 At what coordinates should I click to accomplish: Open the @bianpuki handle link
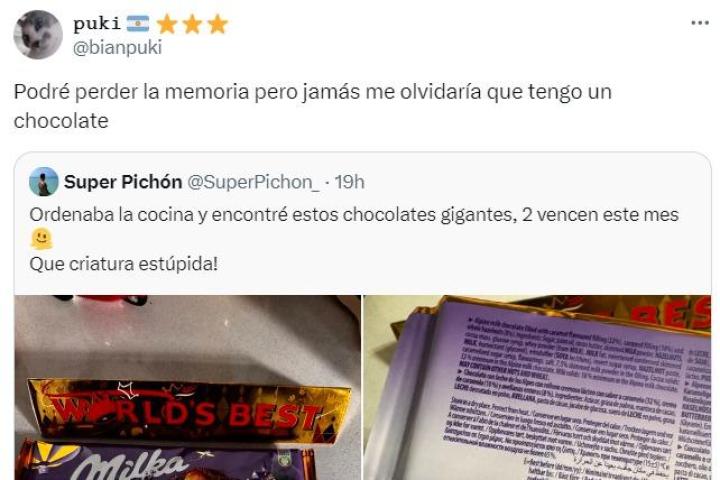(x=117, y=47)
